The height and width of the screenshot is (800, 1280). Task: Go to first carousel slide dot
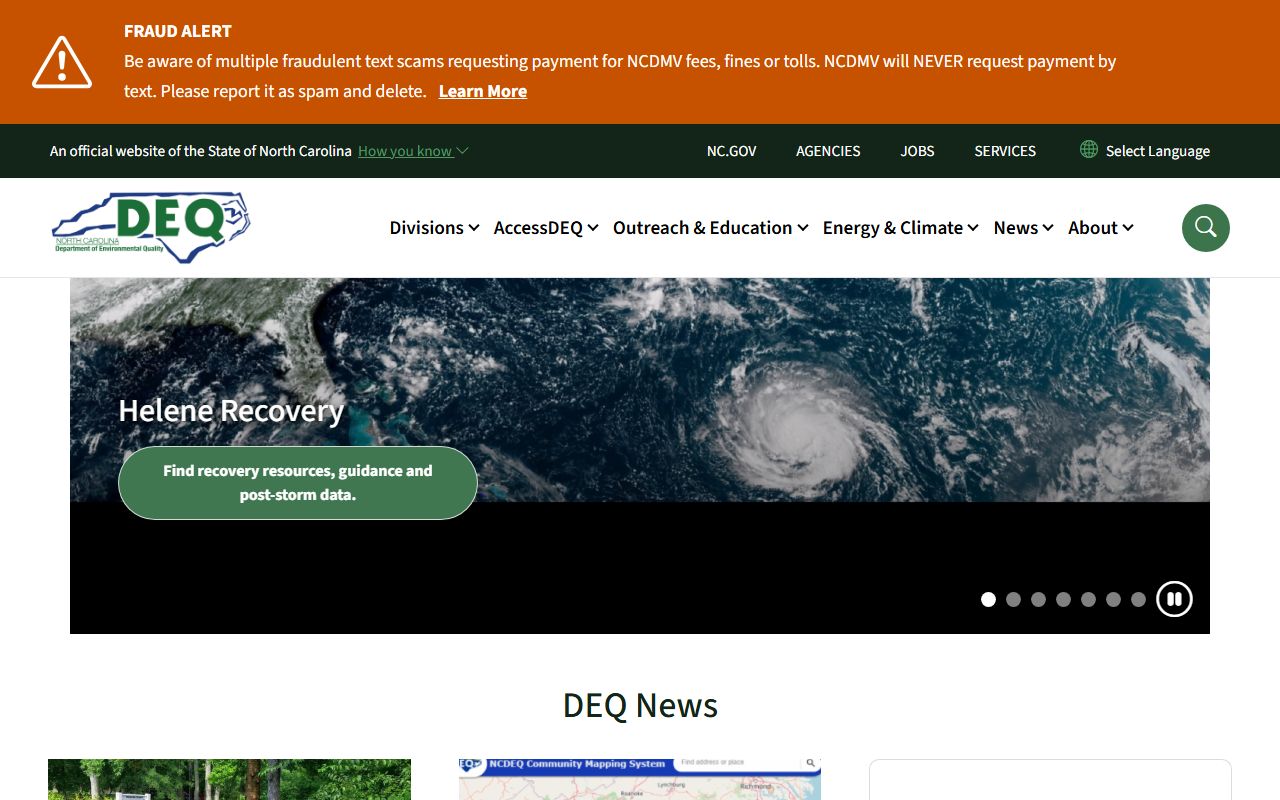pyautogui.click(x=988, y=599)
